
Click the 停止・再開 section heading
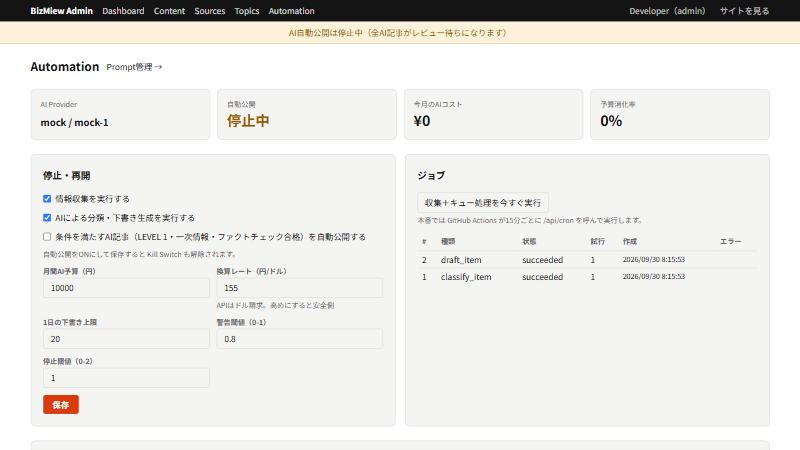tap(66, 176)
